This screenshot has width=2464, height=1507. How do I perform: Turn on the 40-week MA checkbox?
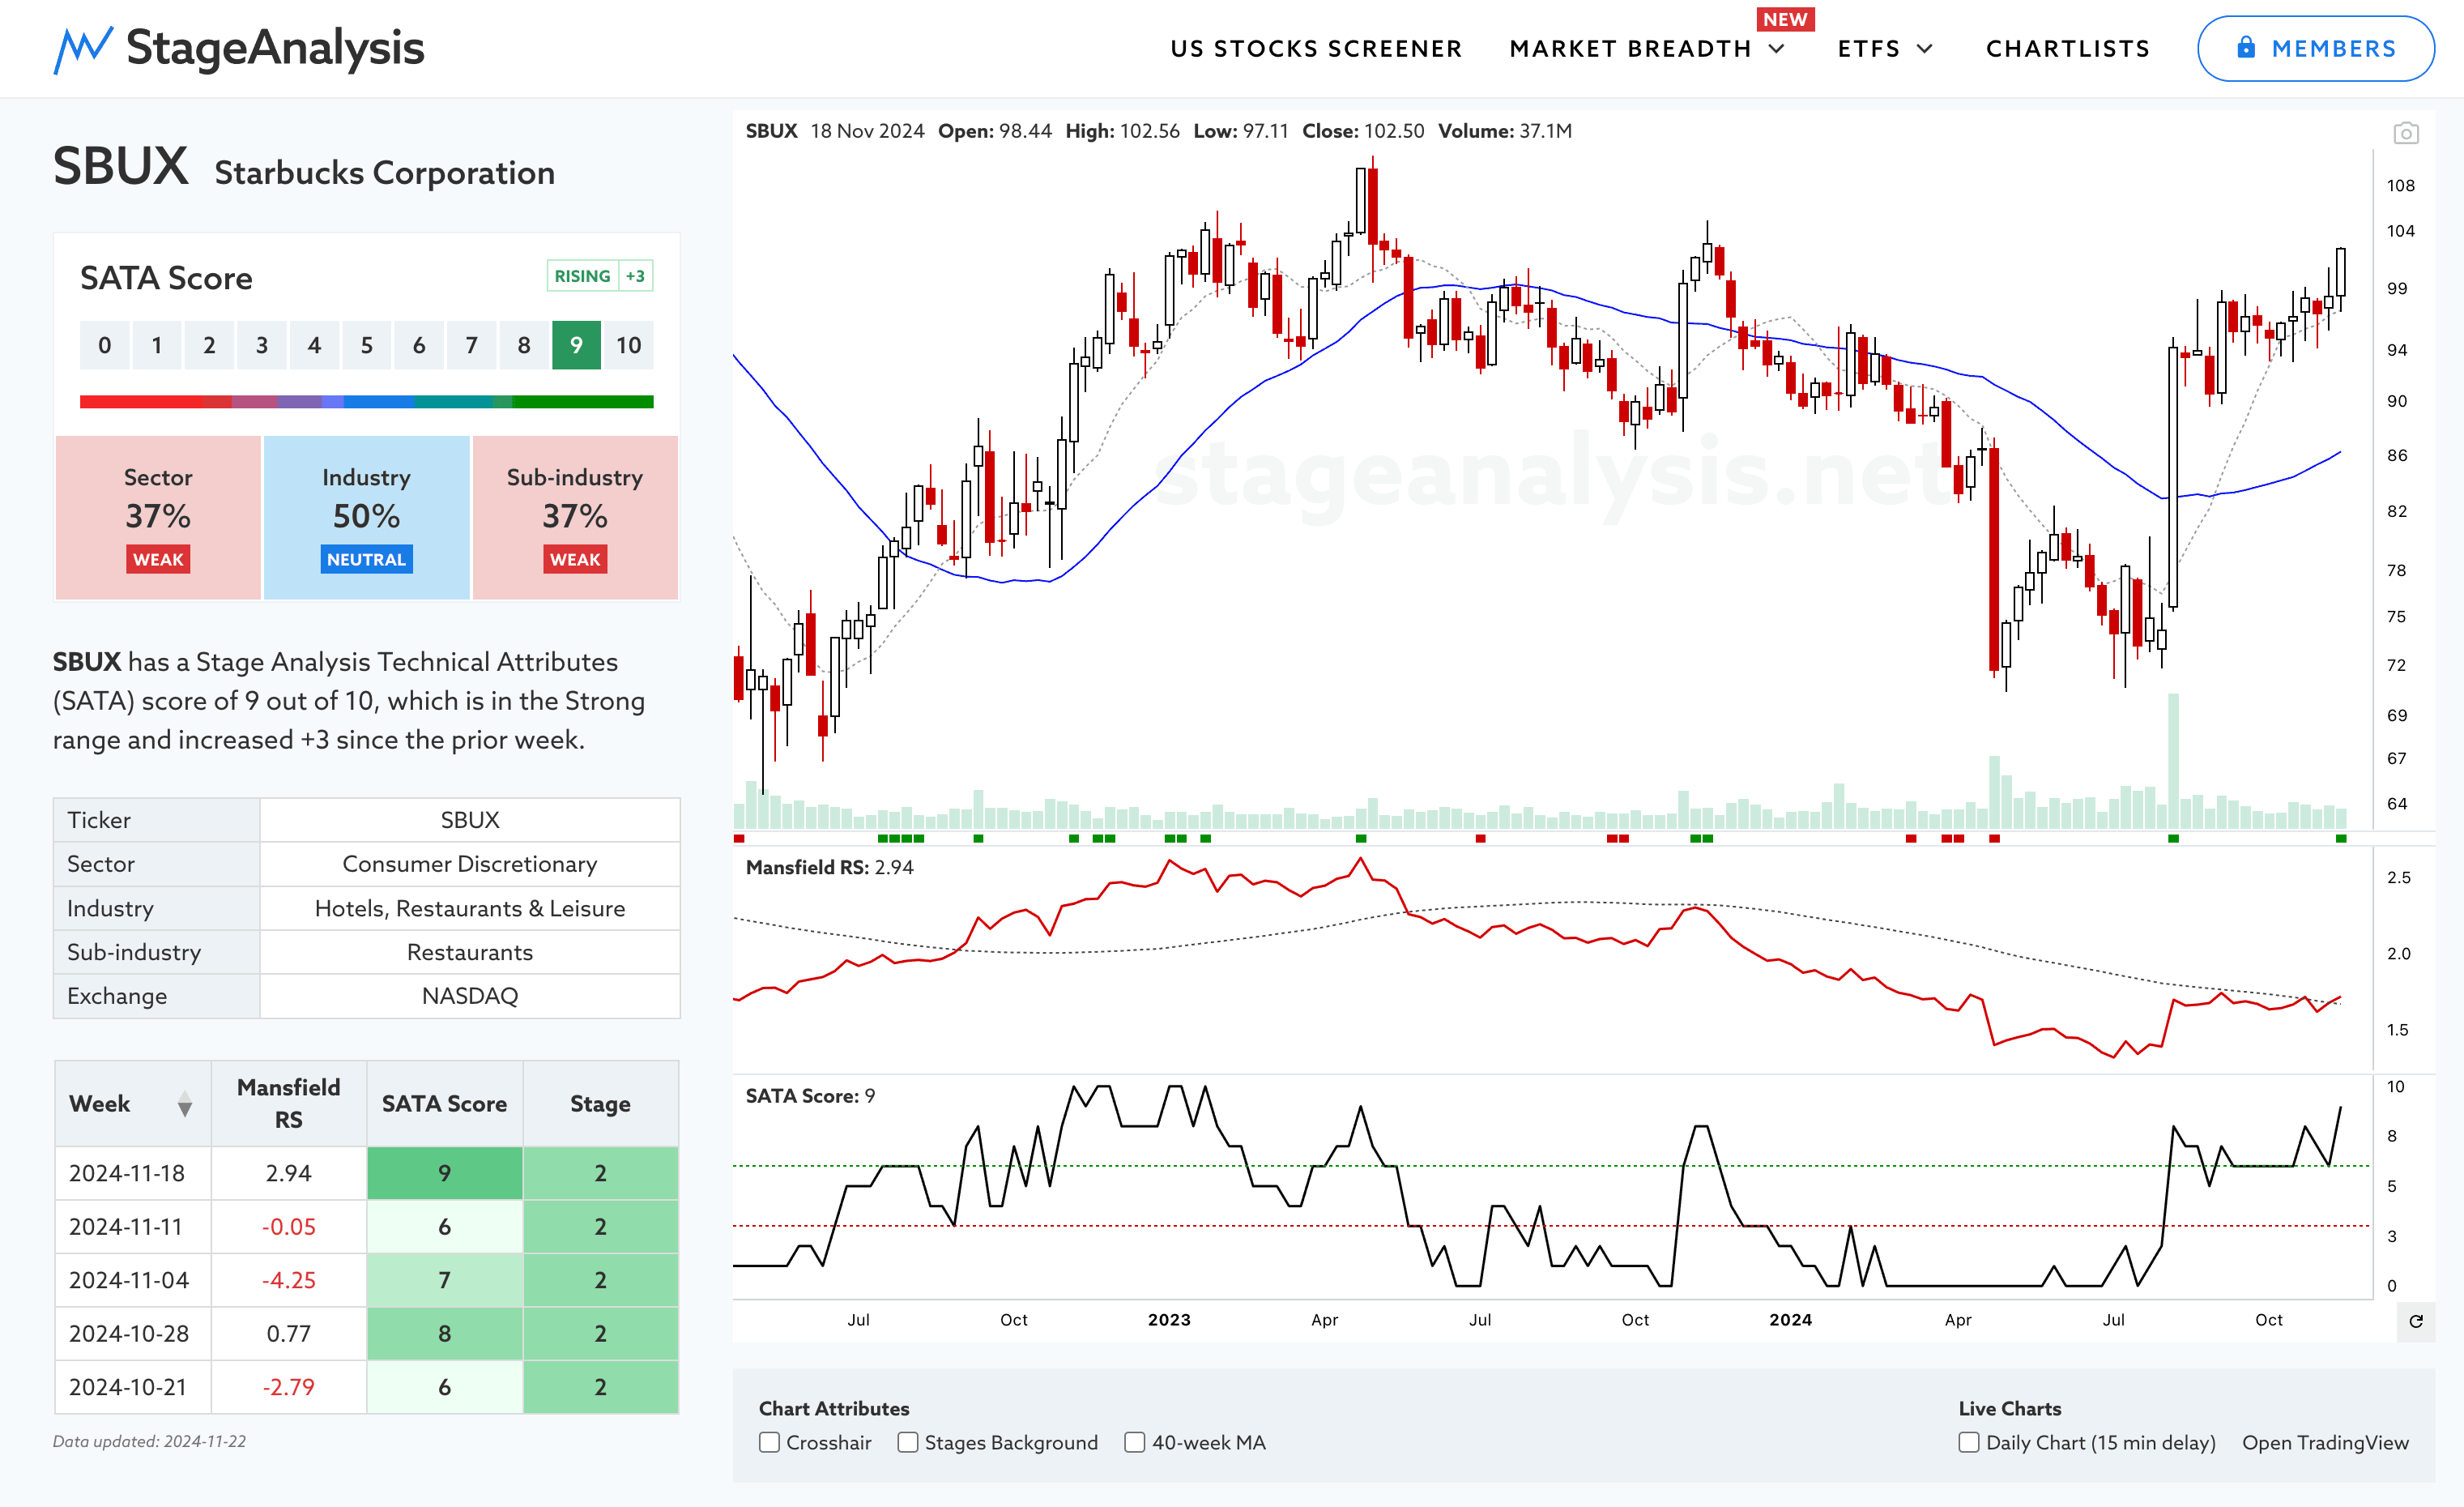(x=1134, y=1442)
